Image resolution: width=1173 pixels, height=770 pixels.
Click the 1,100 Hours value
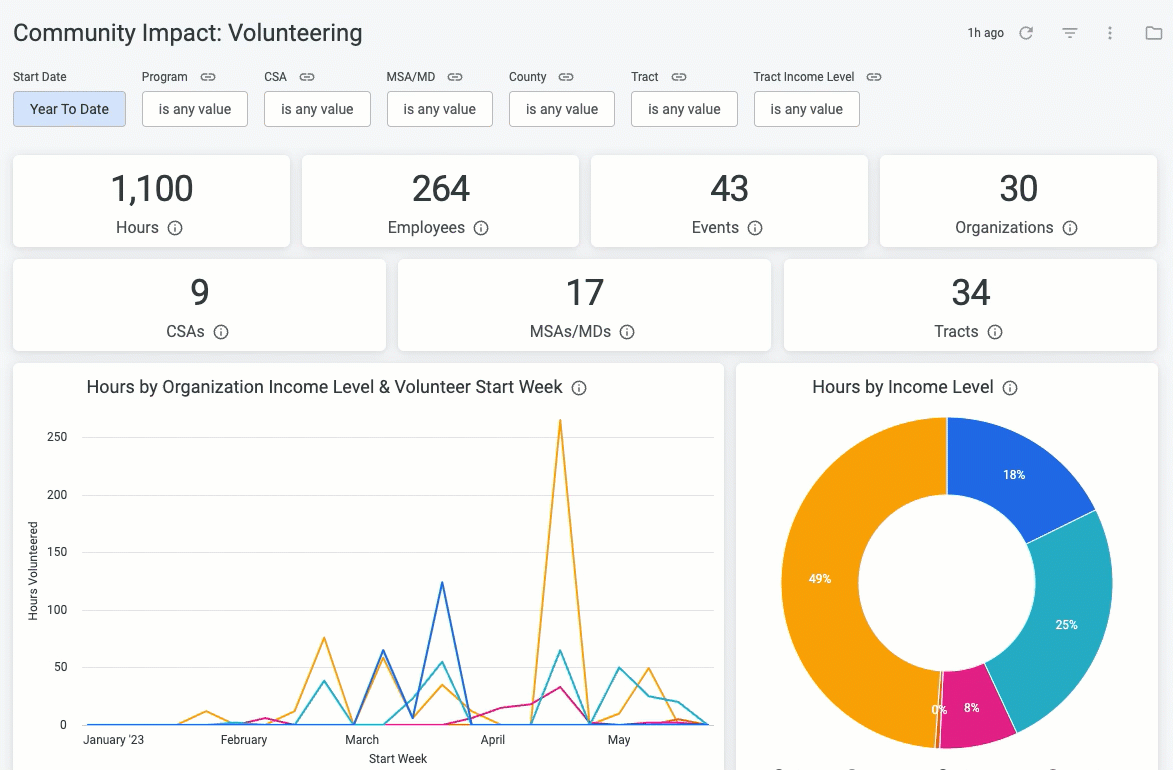(x=152, y=189)
